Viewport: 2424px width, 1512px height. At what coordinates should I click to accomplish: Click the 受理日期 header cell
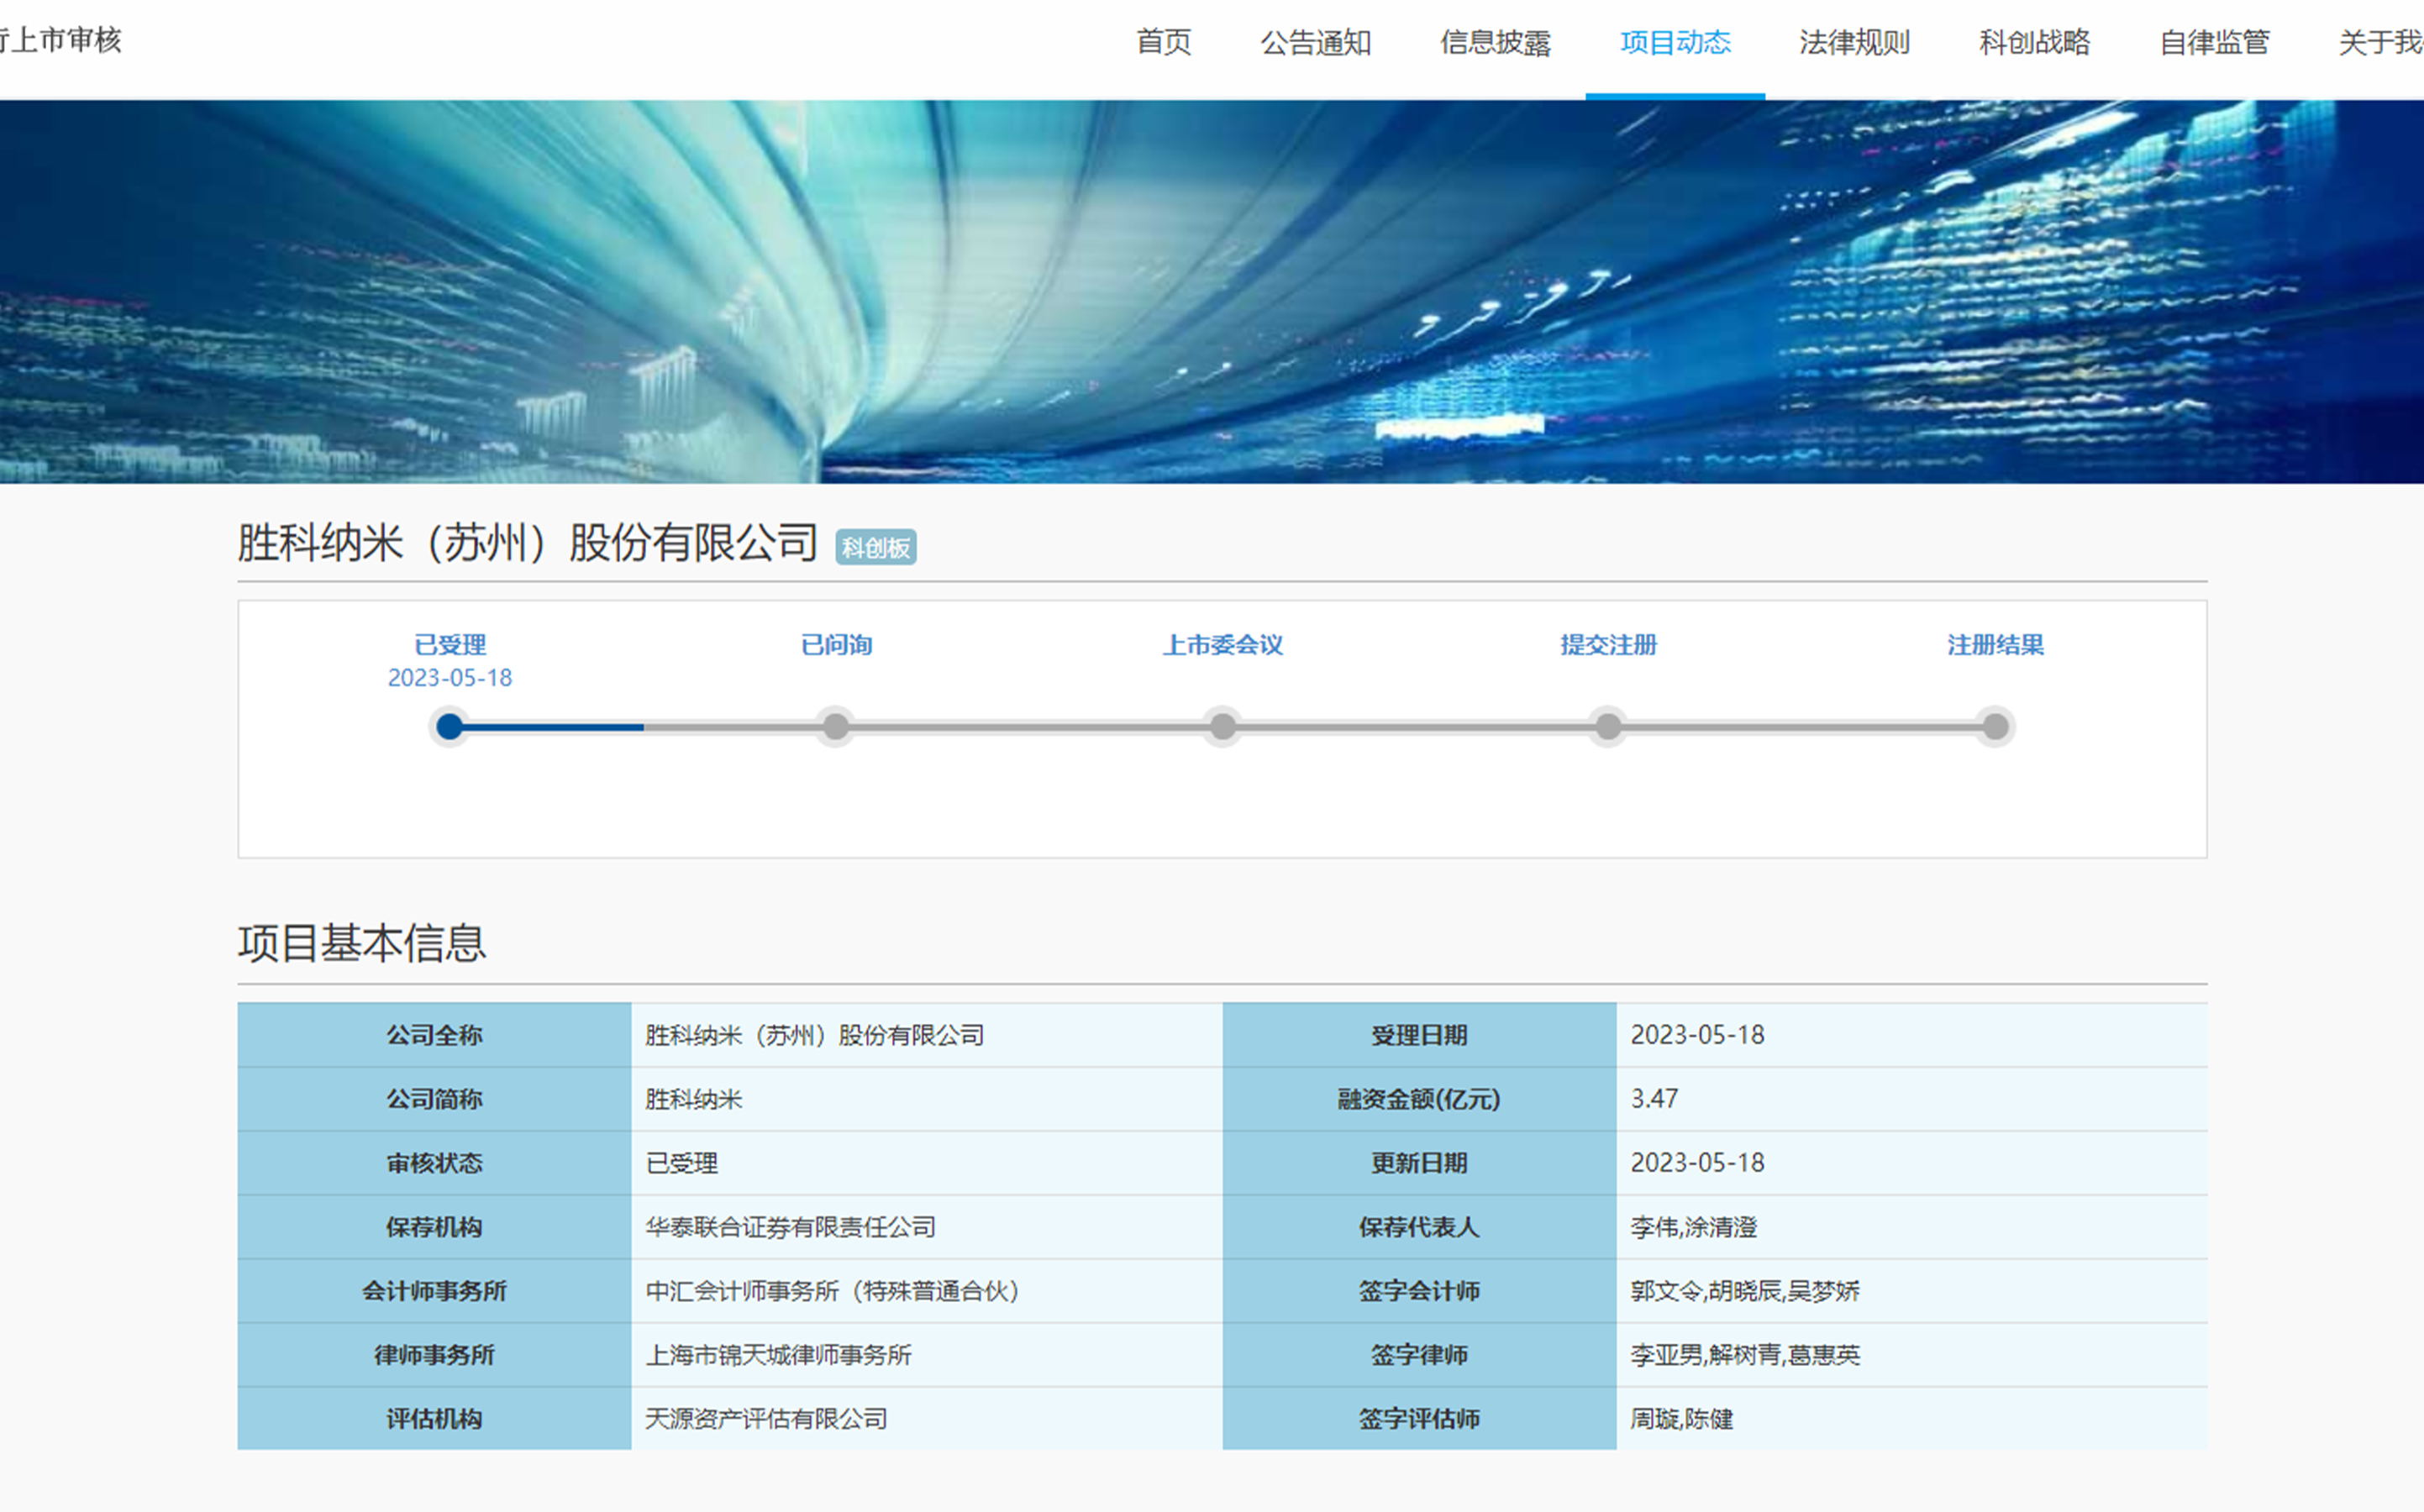(x=1419, y=1035)
